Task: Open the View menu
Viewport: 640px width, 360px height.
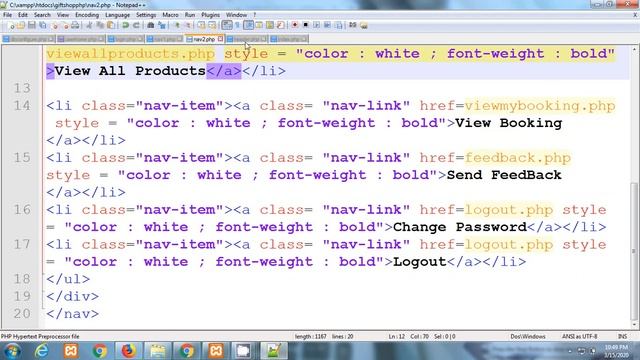Action: (x=62, y=15)
